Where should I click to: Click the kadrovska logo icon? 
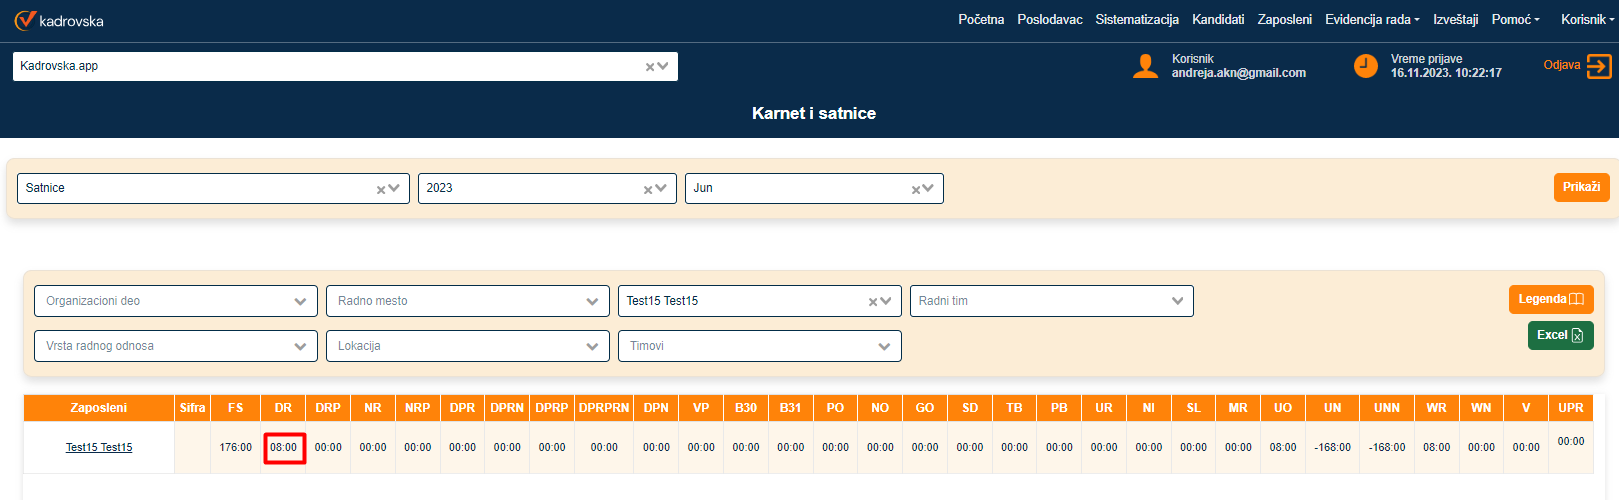(x=24, y=20)
